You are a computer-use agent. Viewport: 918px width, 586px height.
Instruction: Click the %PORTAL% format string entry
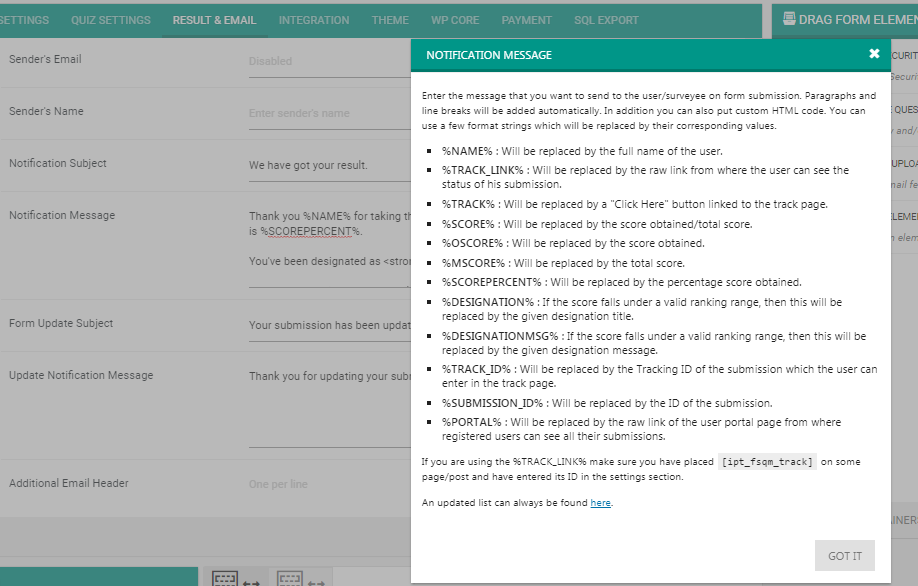(641, 429)
